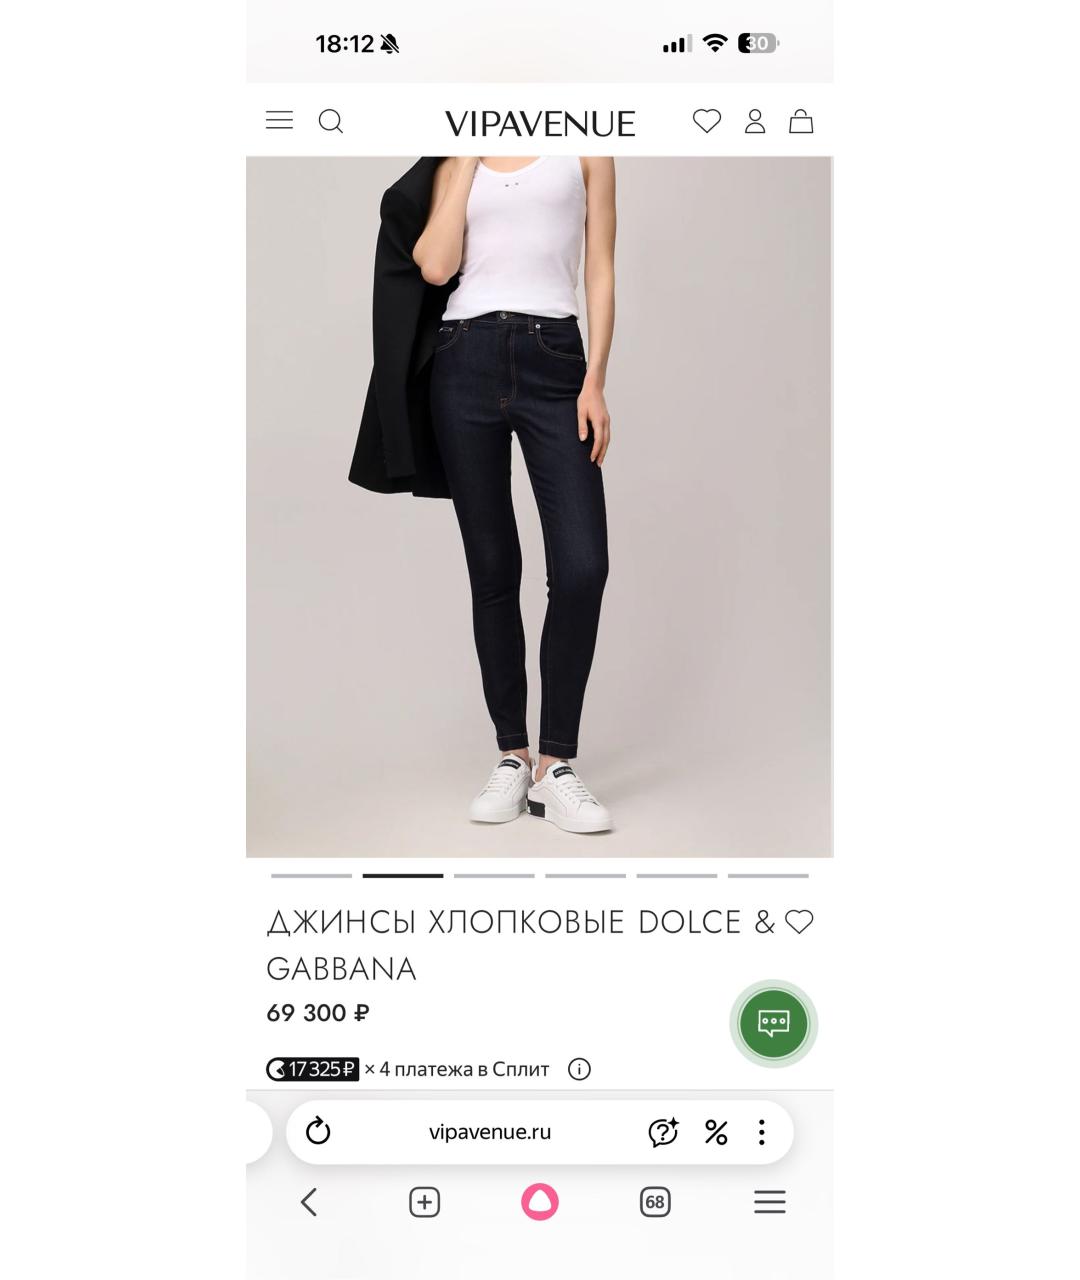Screen dimensions: 1080x1280
Task: Open a new tab with the plus icon
Action: point(425,1202)
